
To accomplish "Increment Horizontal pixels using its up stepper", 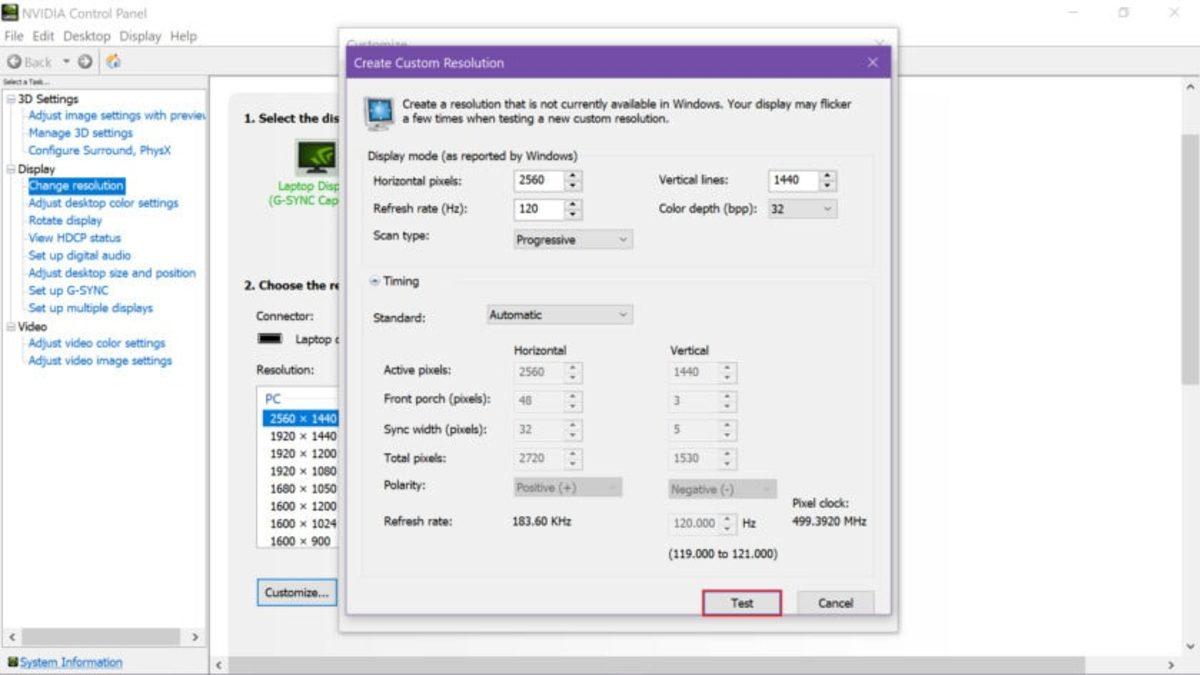I will pos(573,175).
